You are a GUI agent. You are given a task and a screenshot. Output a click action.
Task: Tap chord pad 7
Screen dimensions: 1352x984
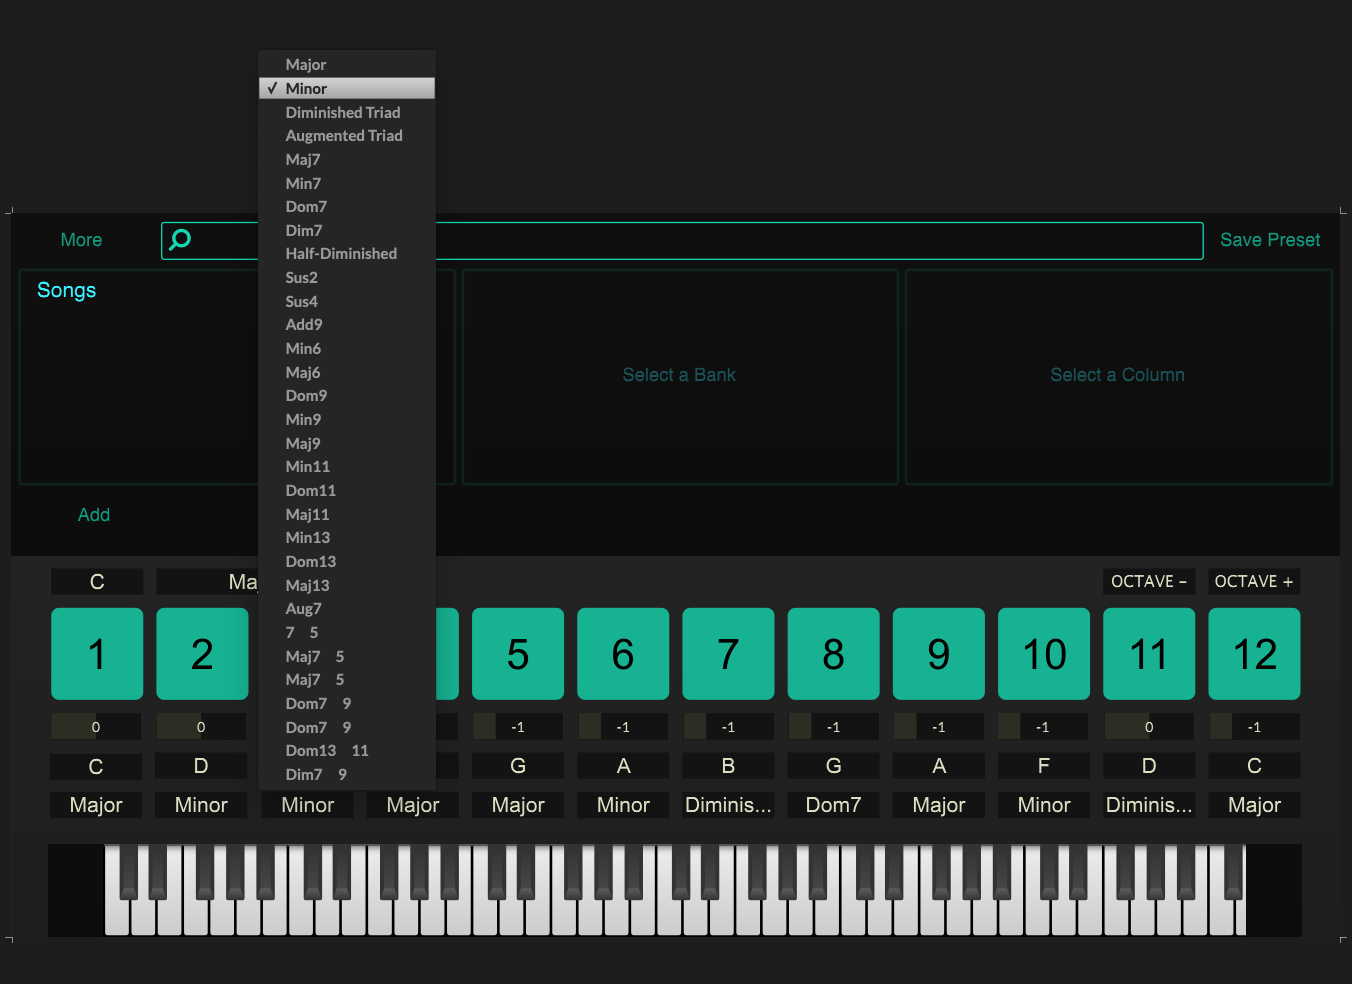[728, 654]
